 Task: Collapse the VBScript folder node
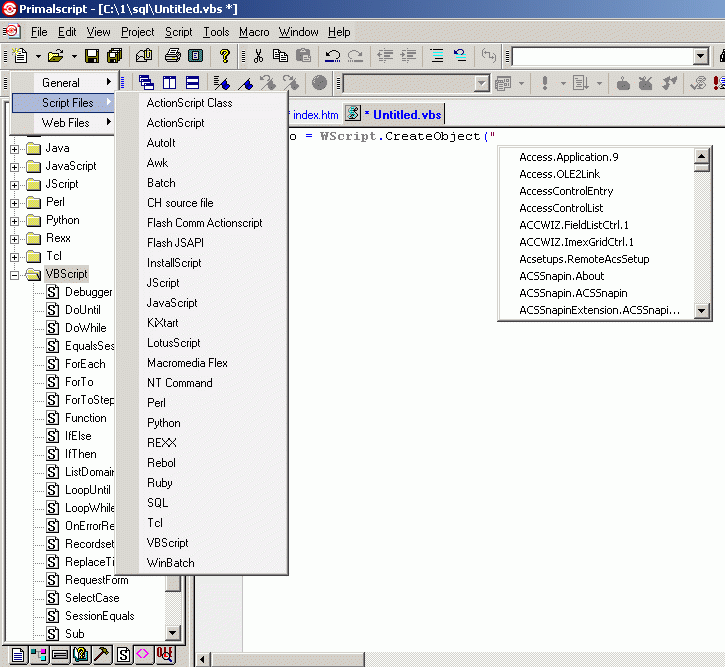point(14,275)
